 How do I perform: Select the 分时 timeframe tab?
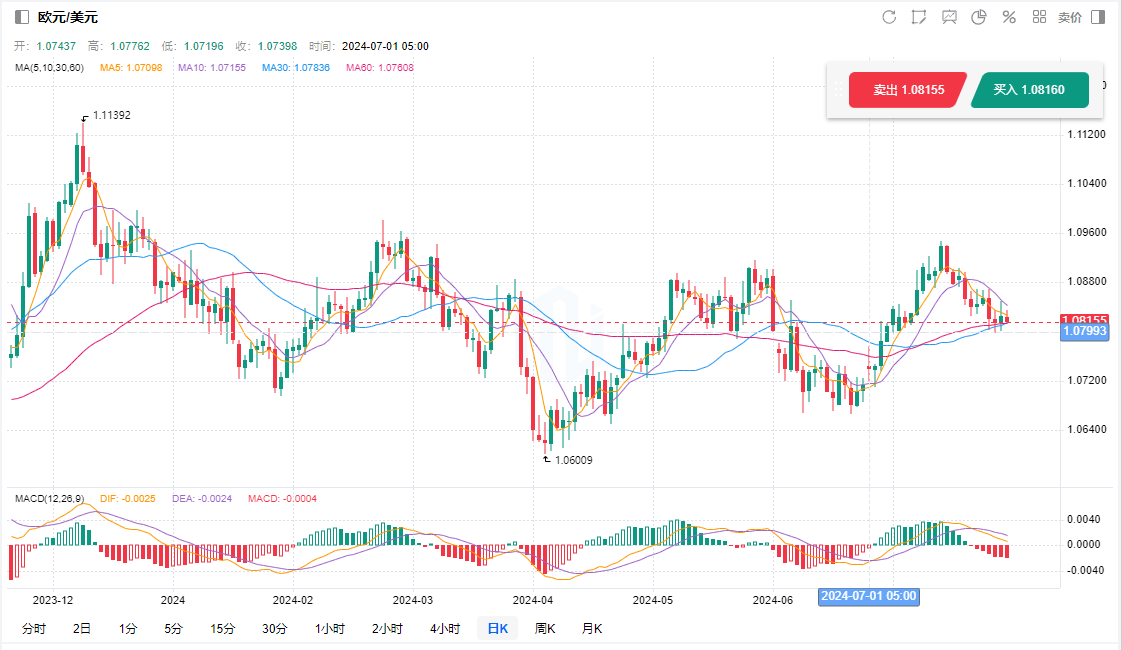pos(33,629)
